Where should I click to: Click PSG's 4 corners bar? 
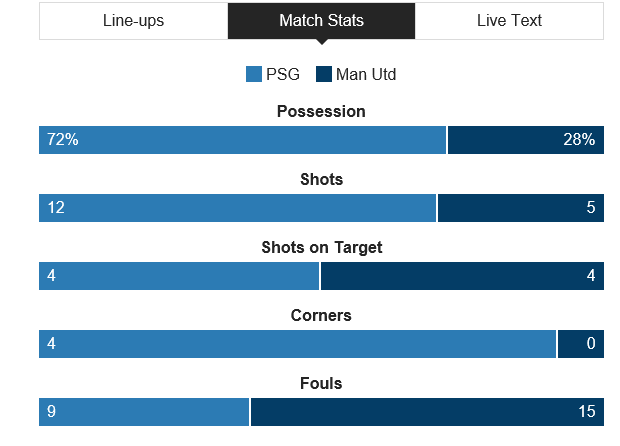tap(297, 344)
